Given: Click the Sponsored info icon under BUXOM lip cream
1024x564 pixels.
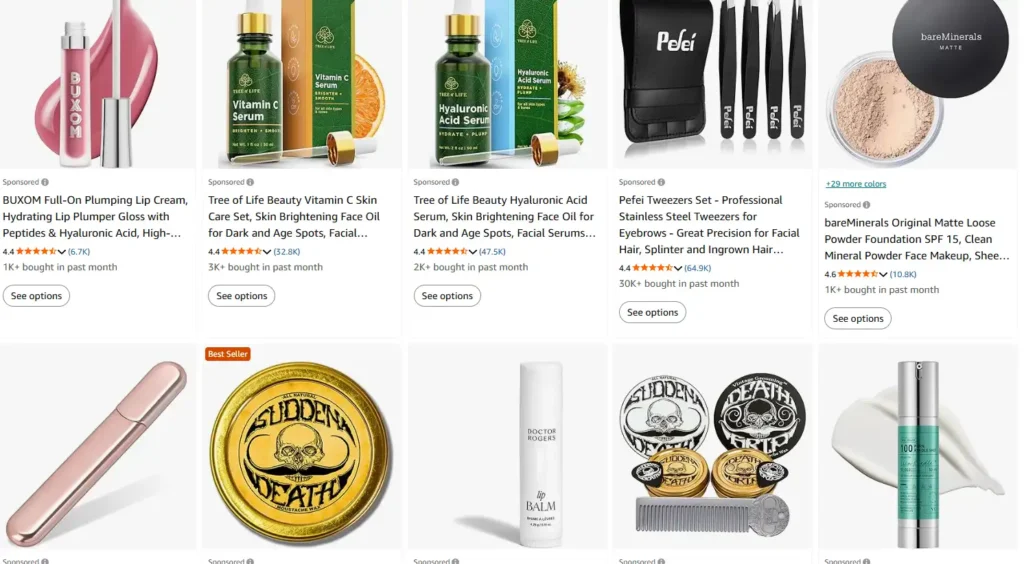Looking at the screenshot, I should point(45,182).
